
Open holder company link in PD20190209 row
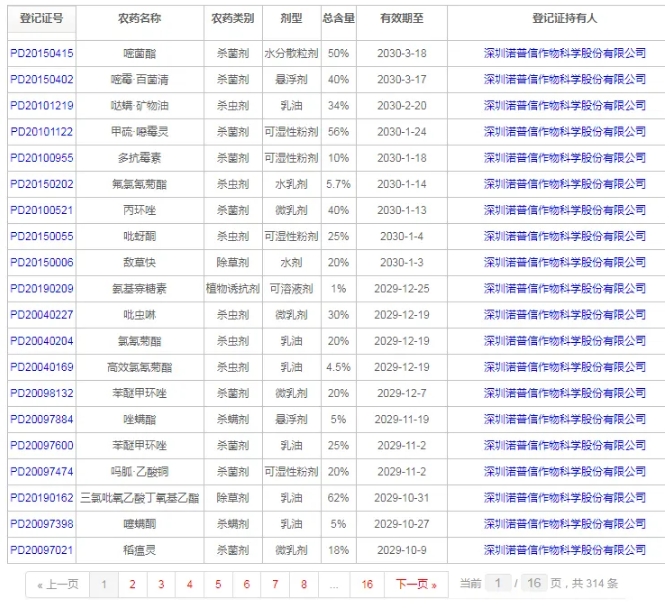pos(564,289)
